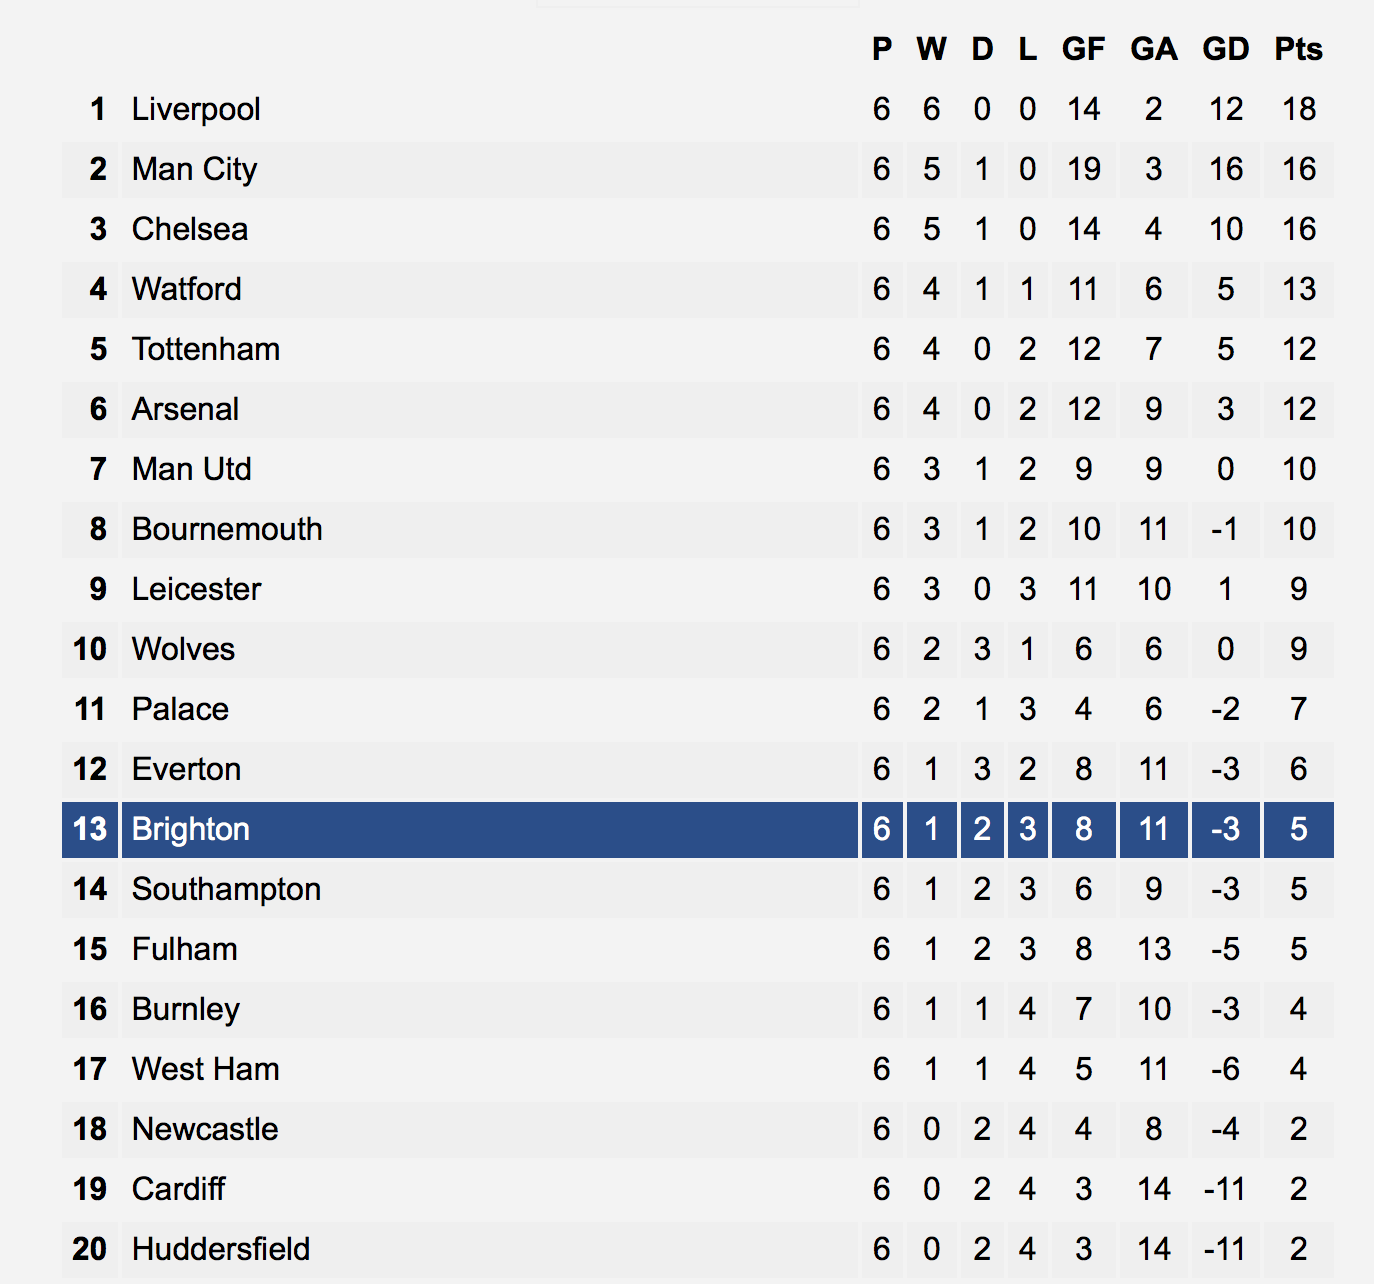Click the Southampton team name
This screenshot has height=1284, width=1374.
click(226, 889)
